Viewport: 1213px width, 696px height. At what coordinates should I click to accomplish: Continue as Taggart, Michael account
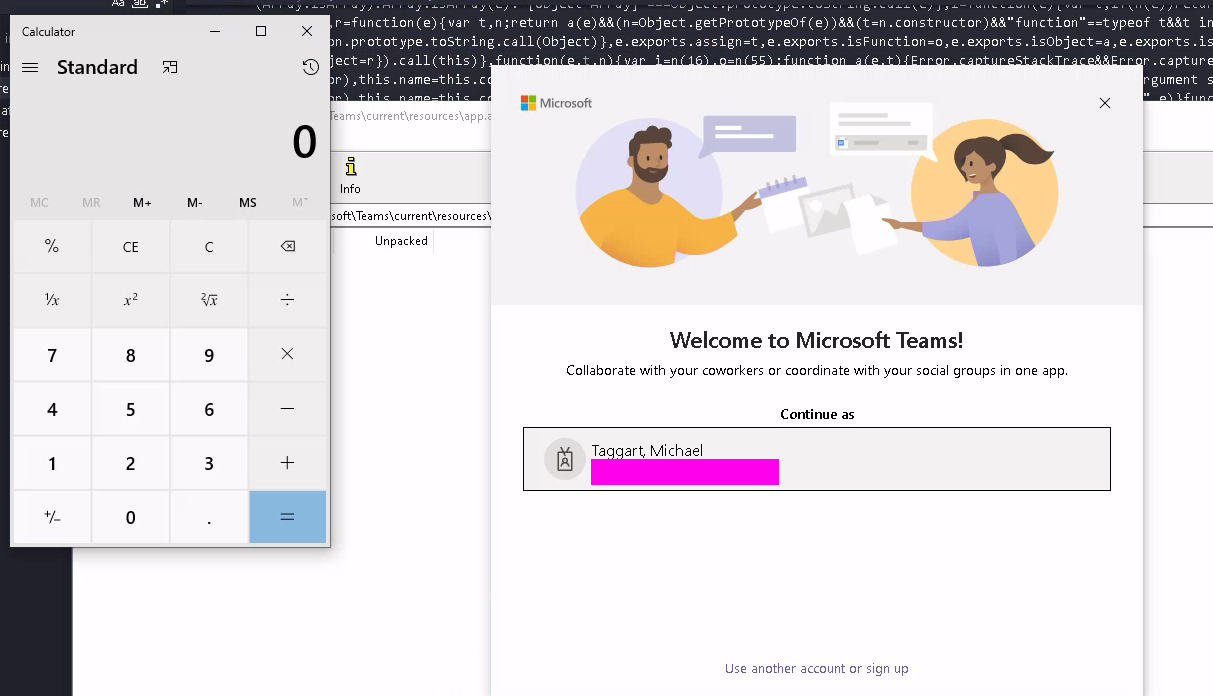pyautogui.click(x=817, y=459)
